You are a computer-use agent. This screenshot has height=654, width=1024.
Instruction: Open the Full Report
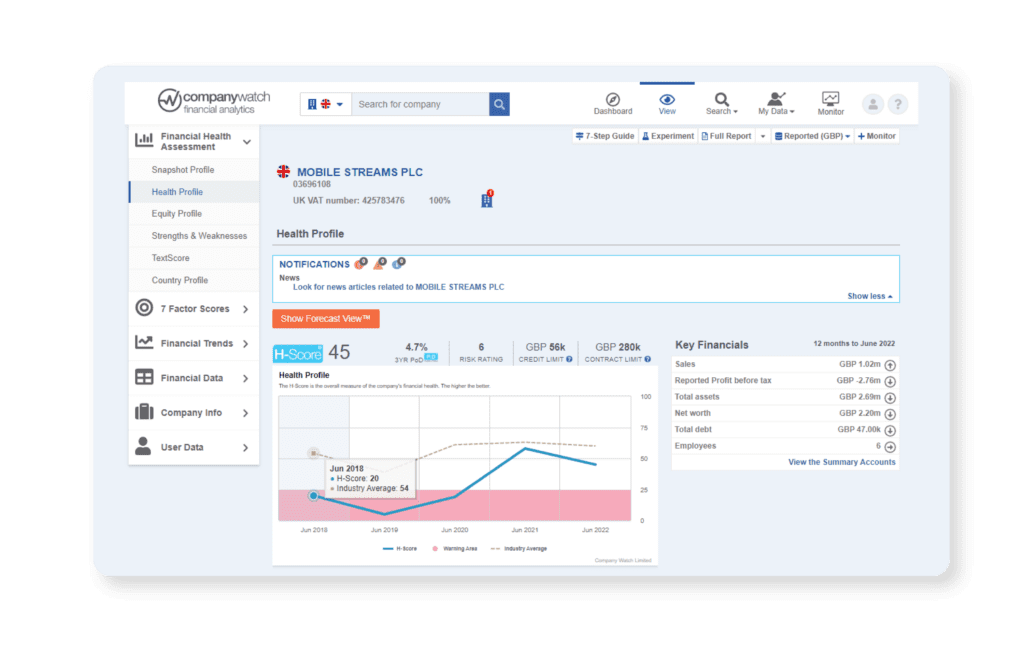pyautogui.click(x=726, y=136)
